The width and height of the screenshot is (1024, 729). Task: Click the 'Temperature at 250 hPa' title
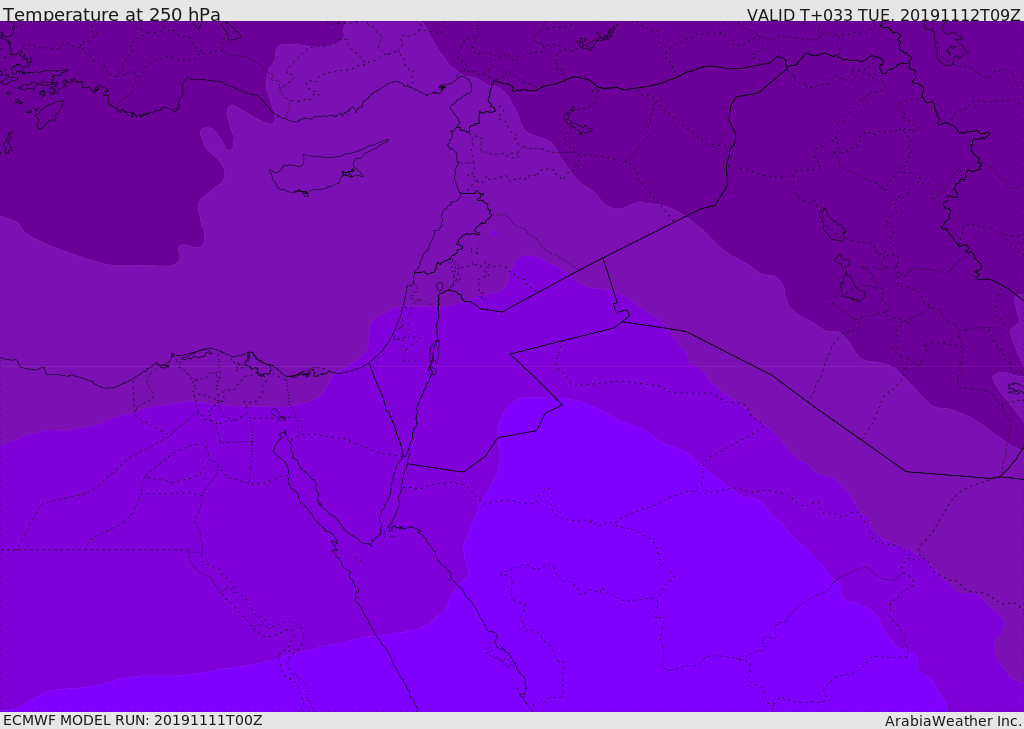112,14
